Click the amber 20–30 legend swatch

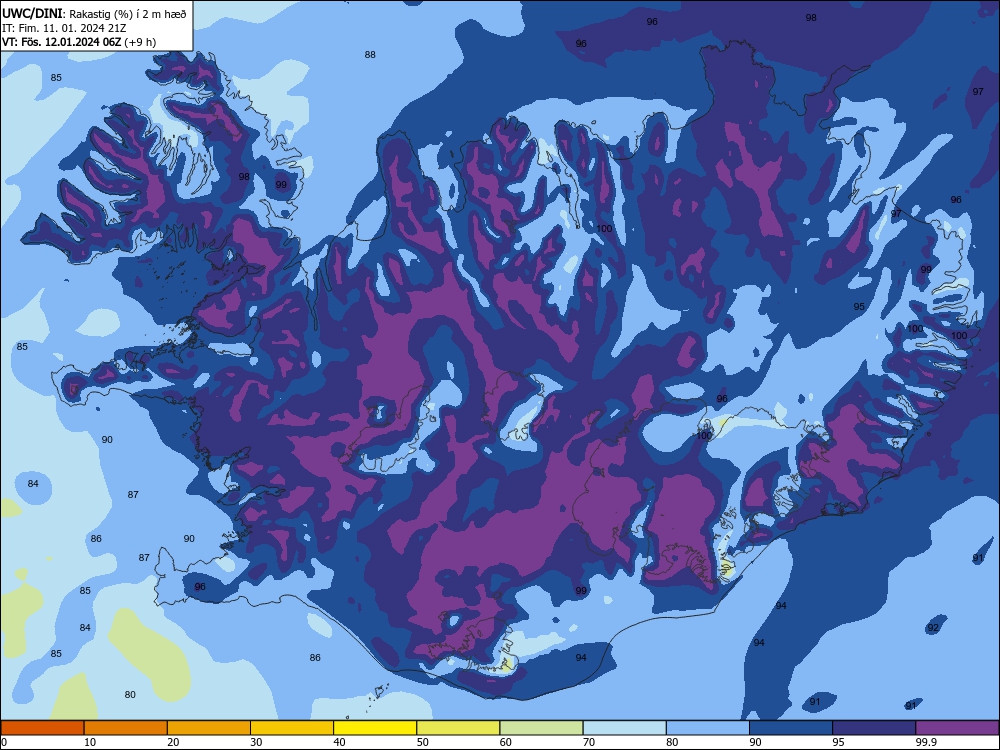coord(209,728)
